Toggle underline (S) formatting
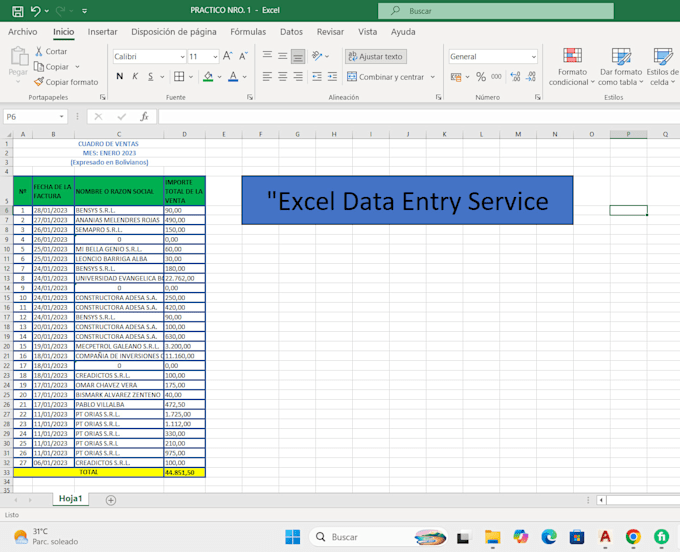The image size is (680, 552). coord(150,77)
